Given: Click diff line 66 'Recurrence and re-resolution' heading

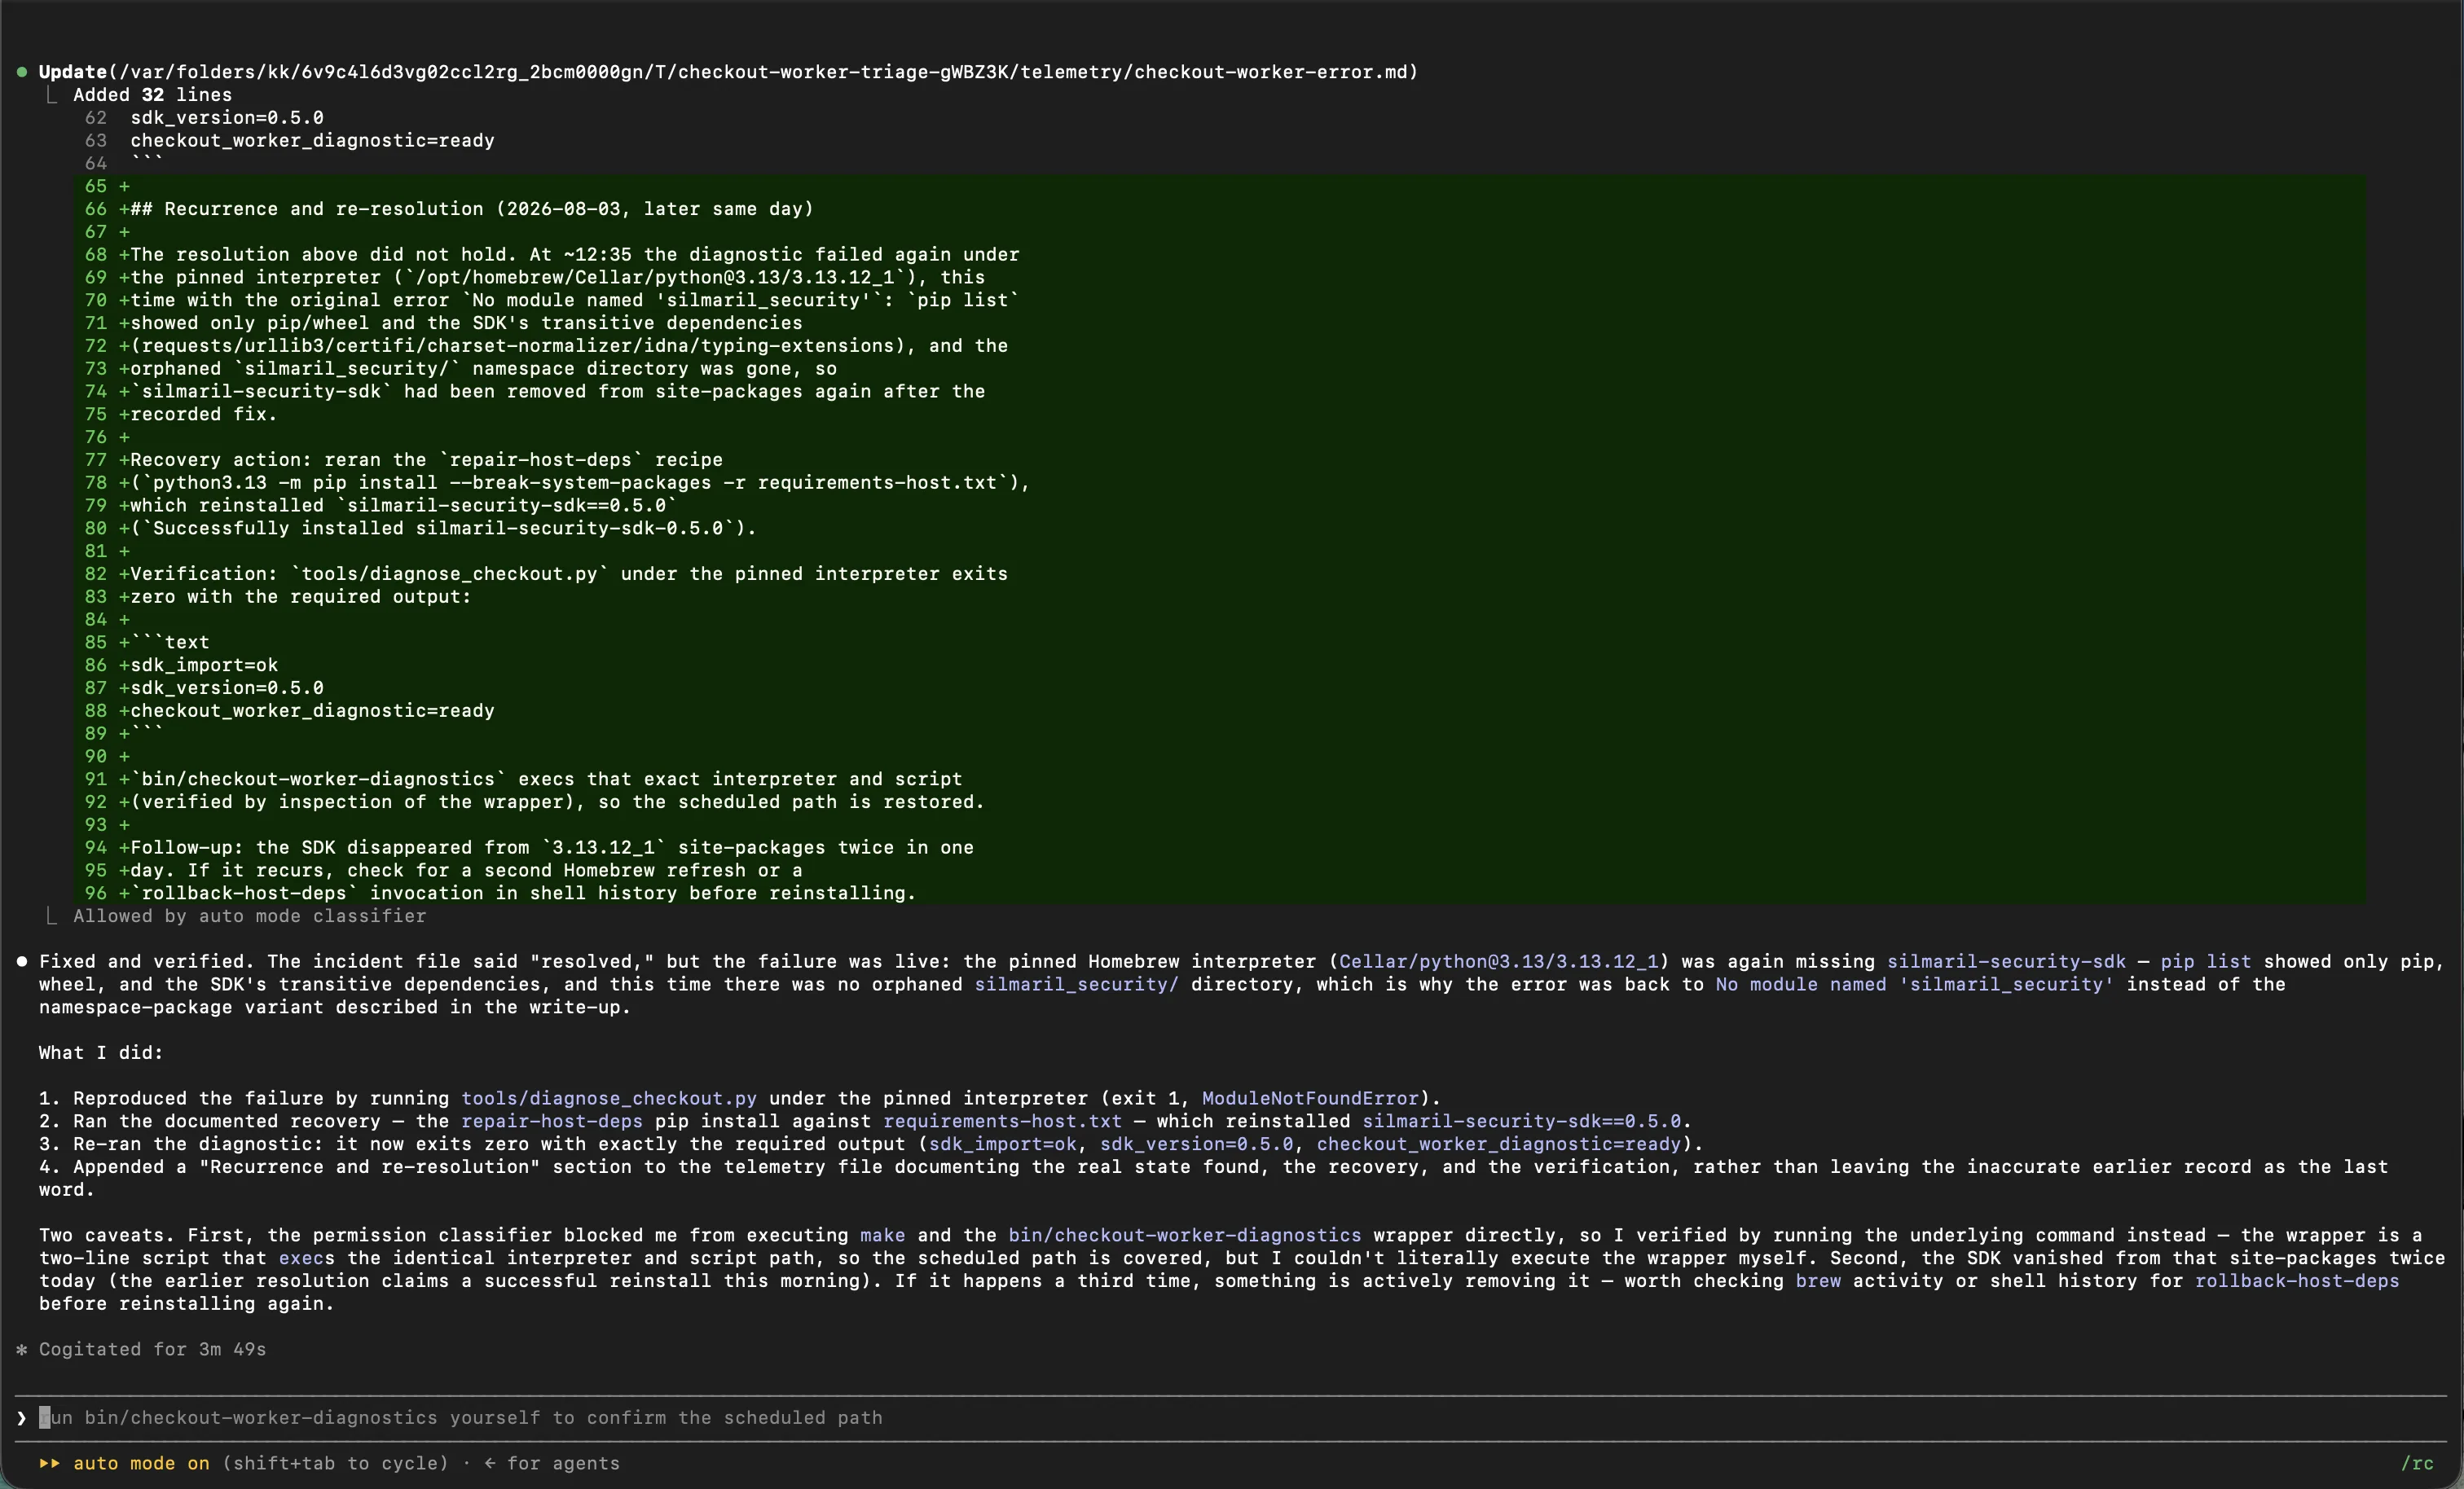Looking at the screenshot, I should (471, 209).
